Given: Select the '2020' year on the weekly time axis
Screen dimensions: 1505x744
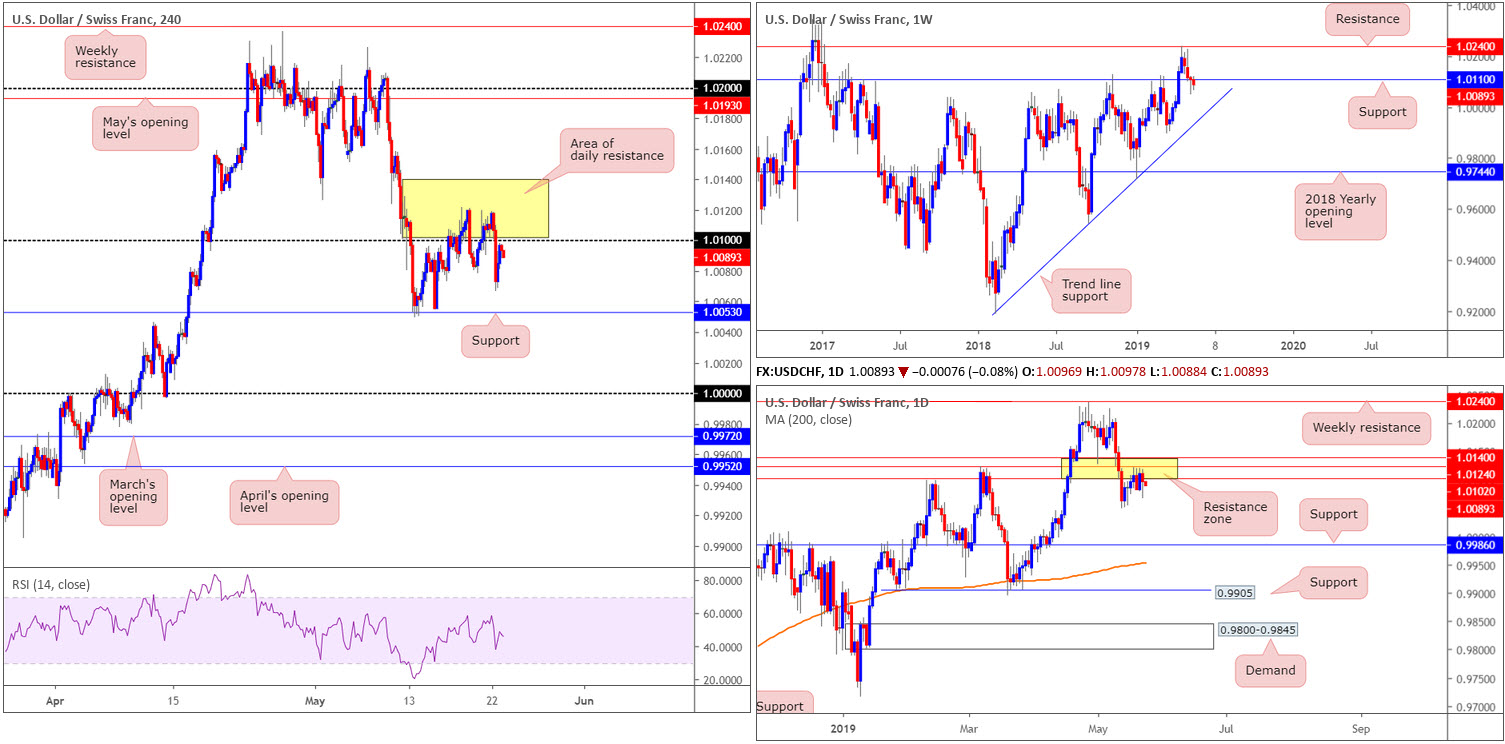Looking at the screenshot, I should (x=1292, y=345).
